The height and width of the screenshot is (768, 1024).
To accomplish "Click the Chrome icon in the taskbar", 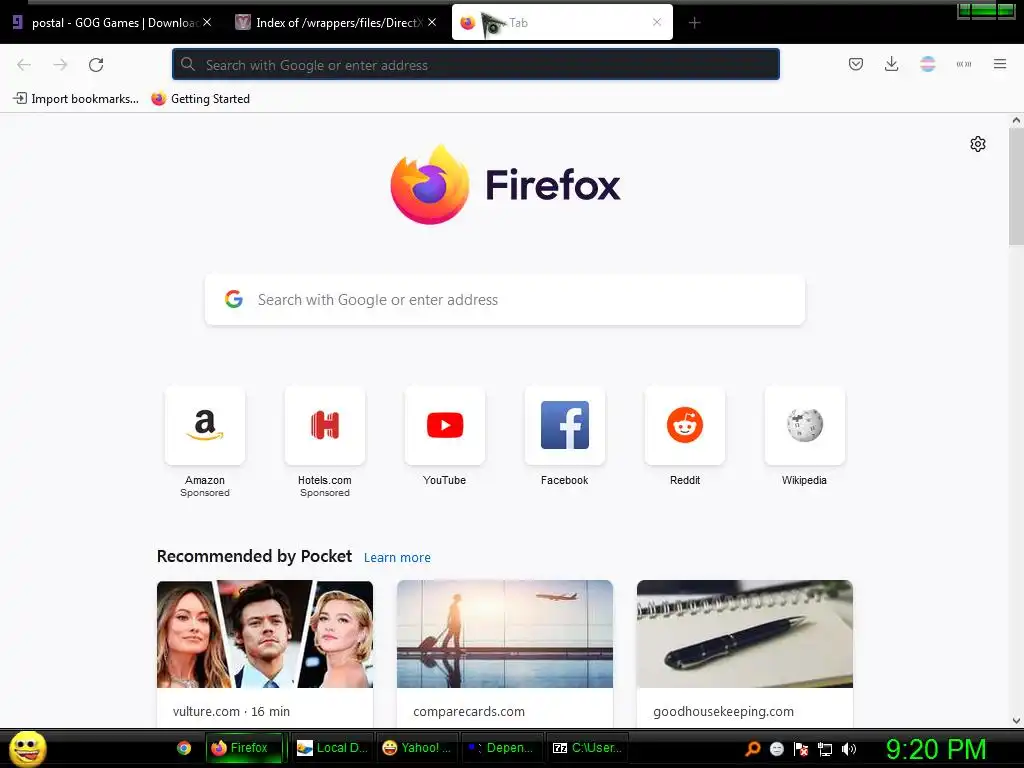I will pos(184,748).
